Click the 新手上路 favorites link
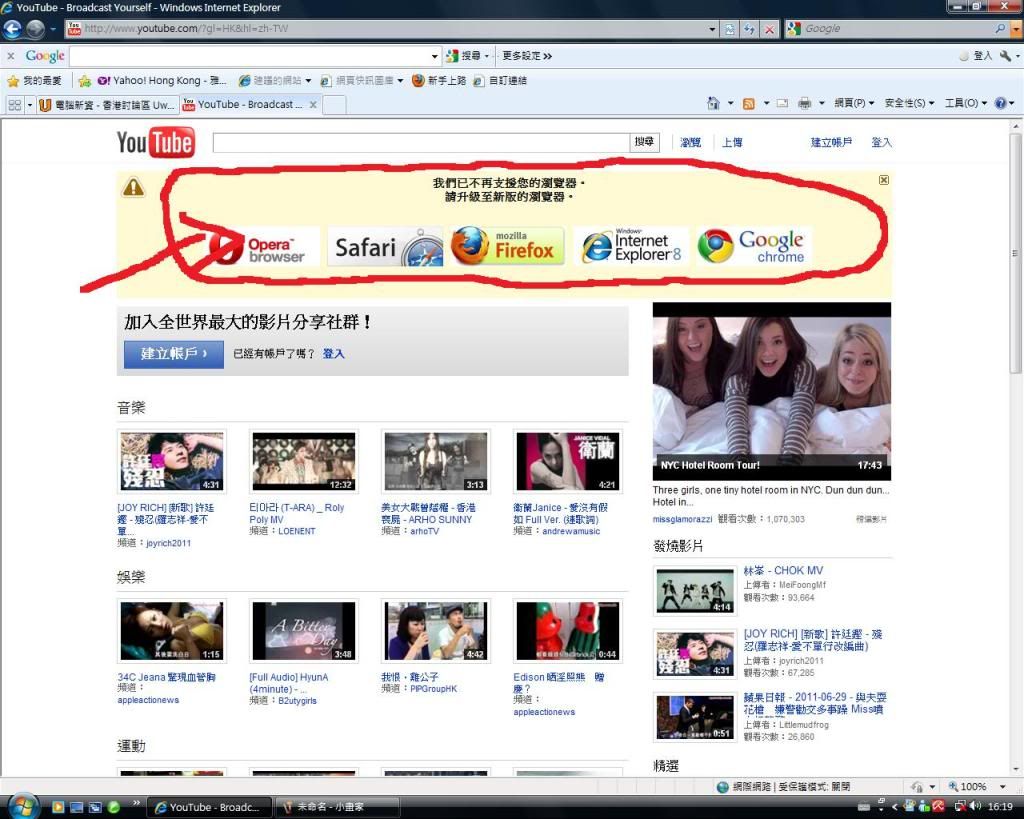1024x819 pixels. [439, 81]
